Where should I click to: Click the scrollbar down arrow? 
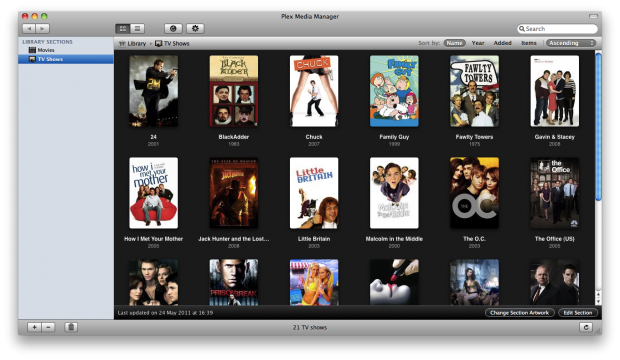pyautogui.click(x=598, y=302)
